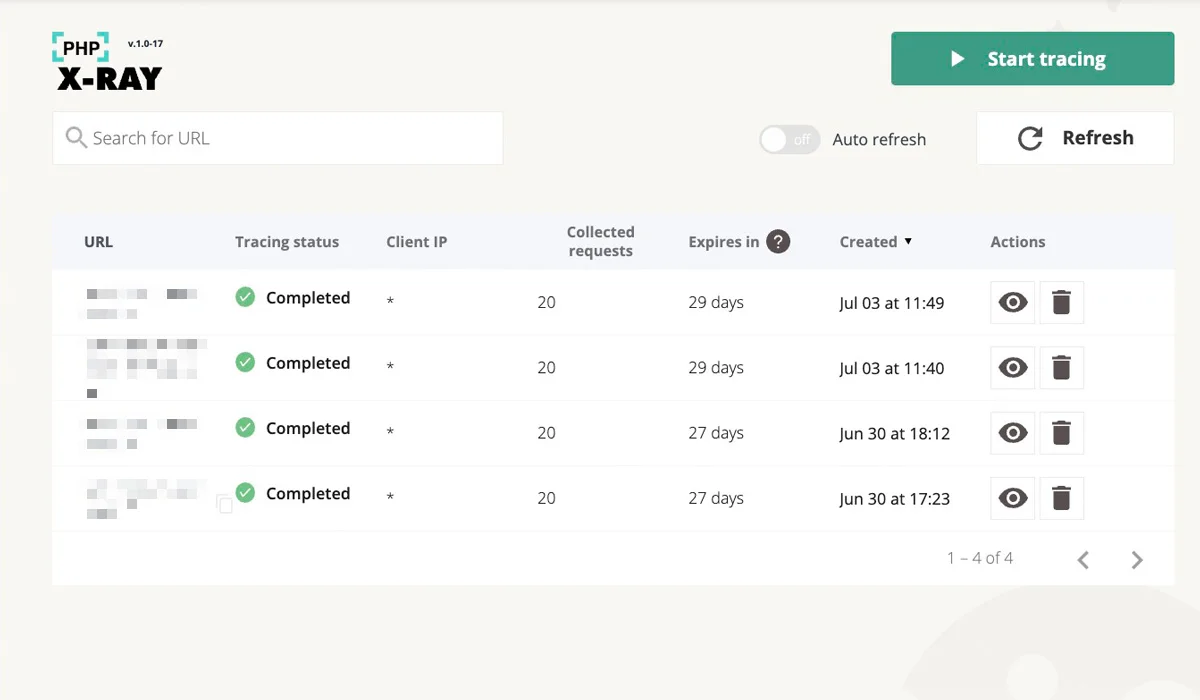Select the Jun 30 at 18:12 date cell
The image size is (1200, 700).
coord(894,433)
